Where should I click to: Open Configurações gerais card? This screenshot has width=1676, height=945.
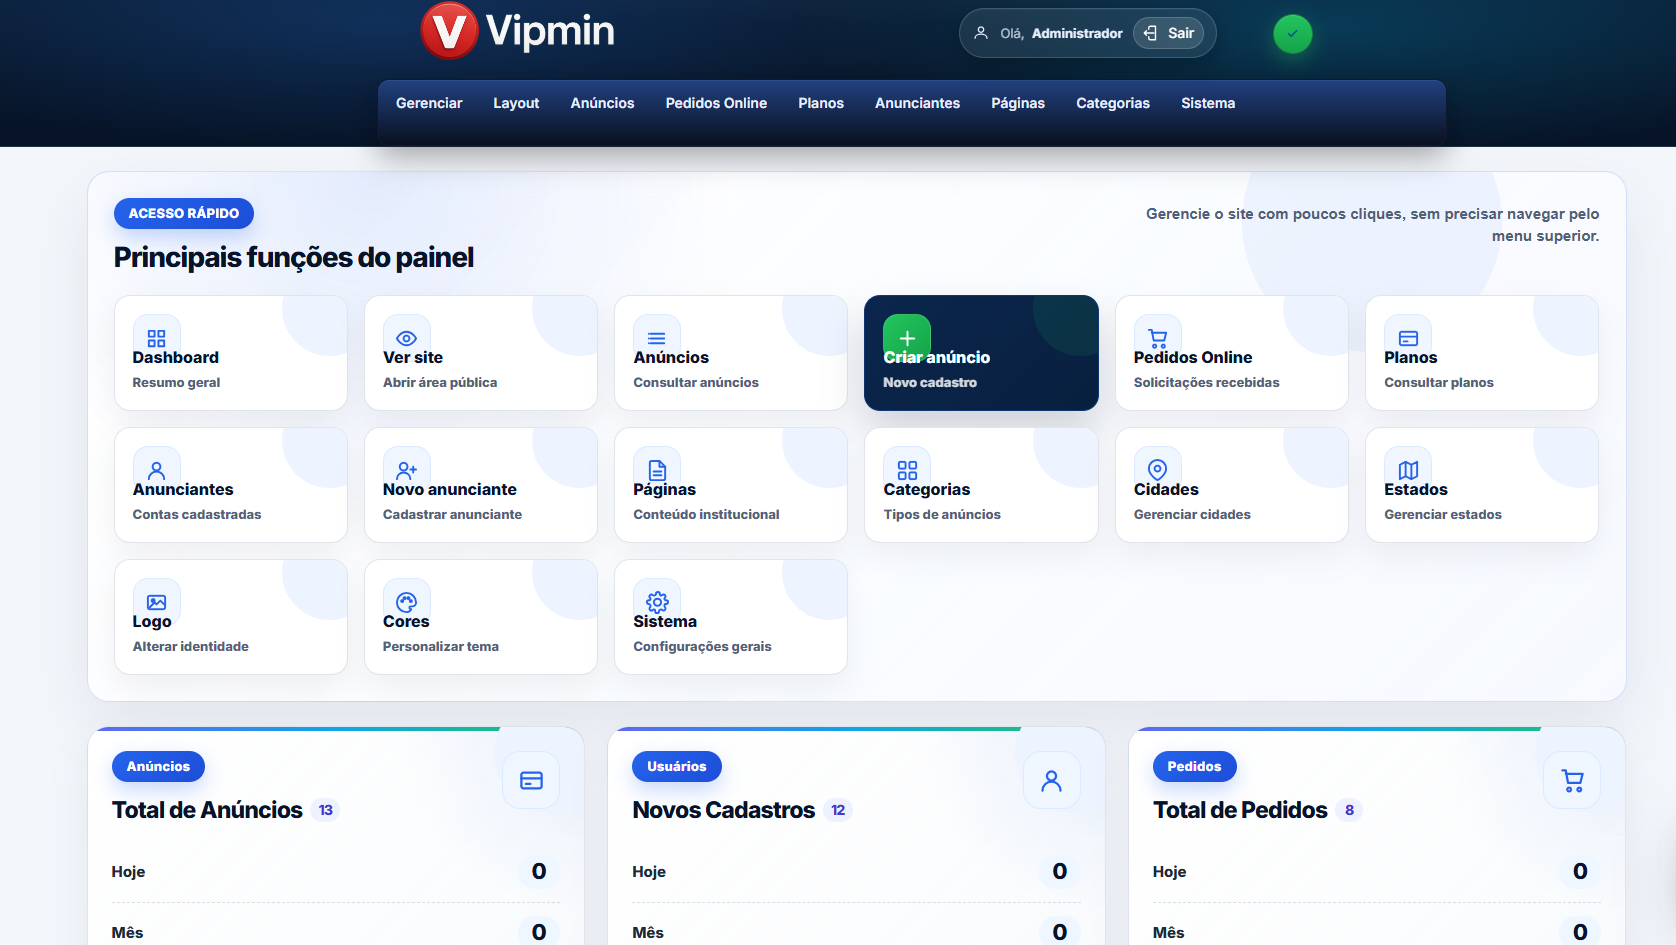(731, 617)
